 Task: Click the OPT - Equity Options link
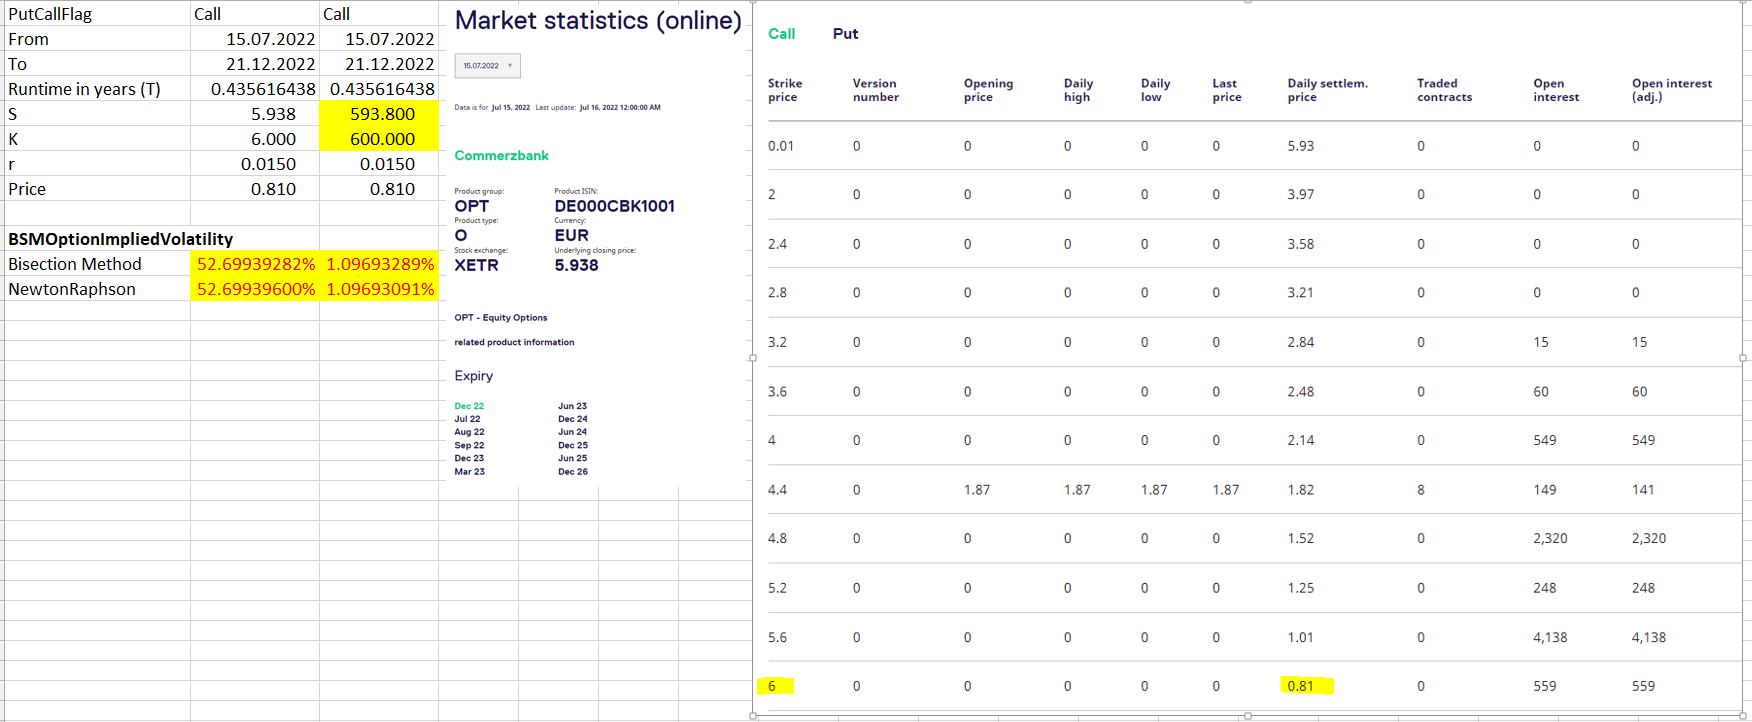click(x=500, y=318)
